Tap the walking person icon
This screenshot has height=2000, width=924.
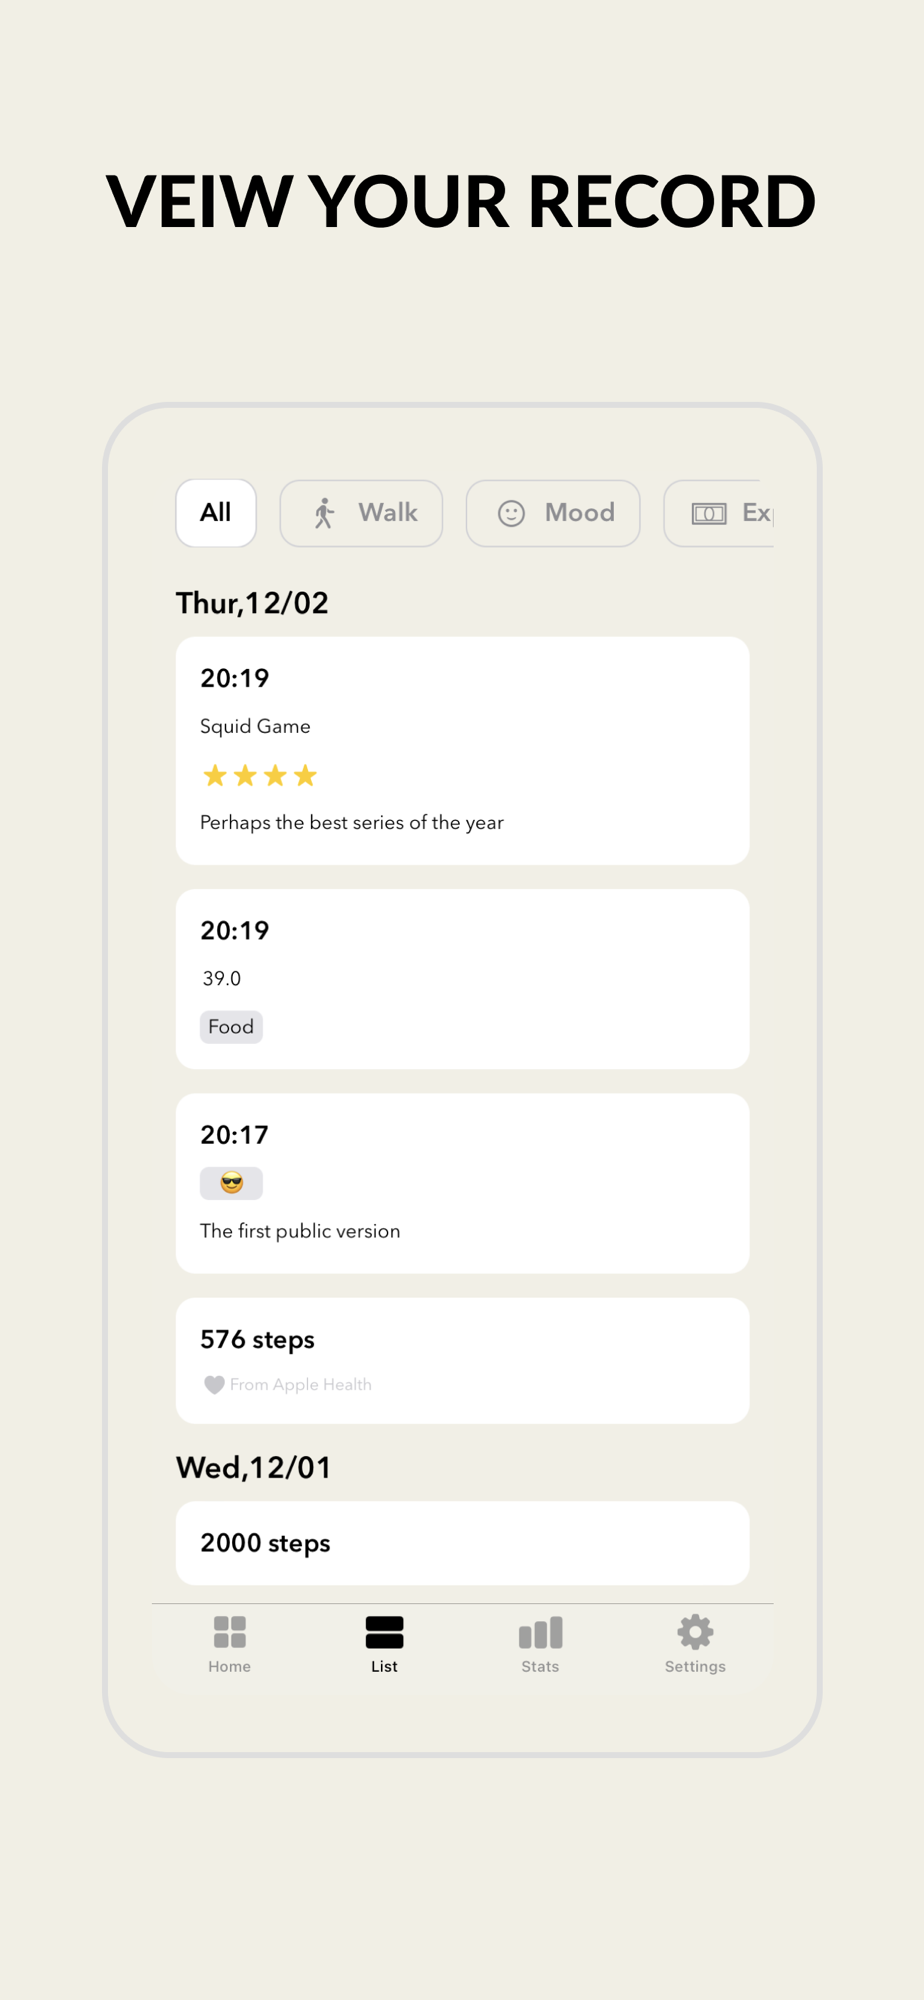[323, 513]
